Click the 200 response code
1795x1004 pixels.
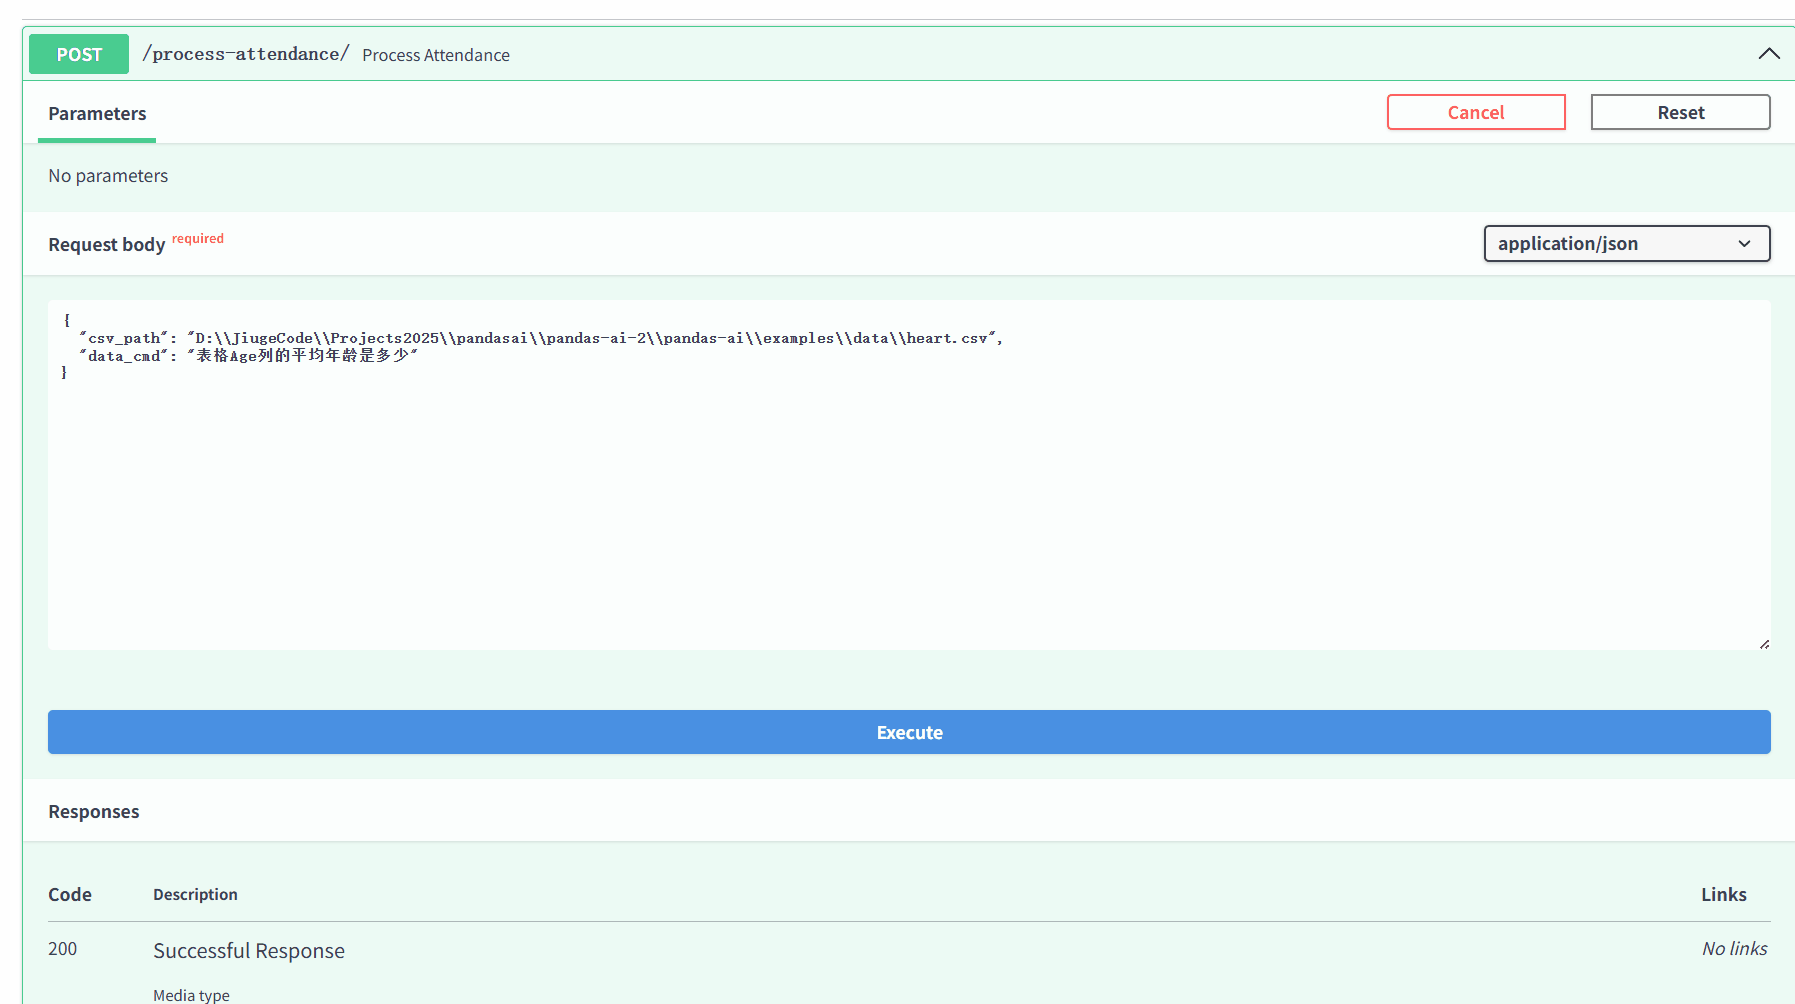click(62, 948)
